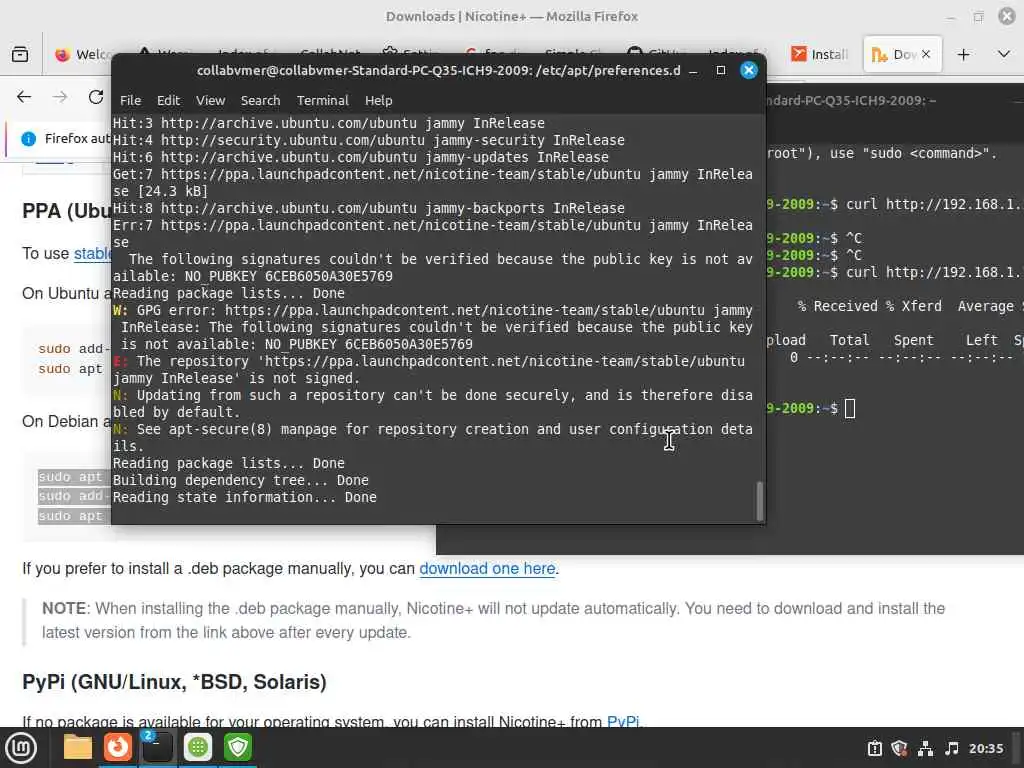The height and width of the screenshot is (768, 1024).
Task: Click the Firefox taskbar icon
Action: [x=118, y=747]
